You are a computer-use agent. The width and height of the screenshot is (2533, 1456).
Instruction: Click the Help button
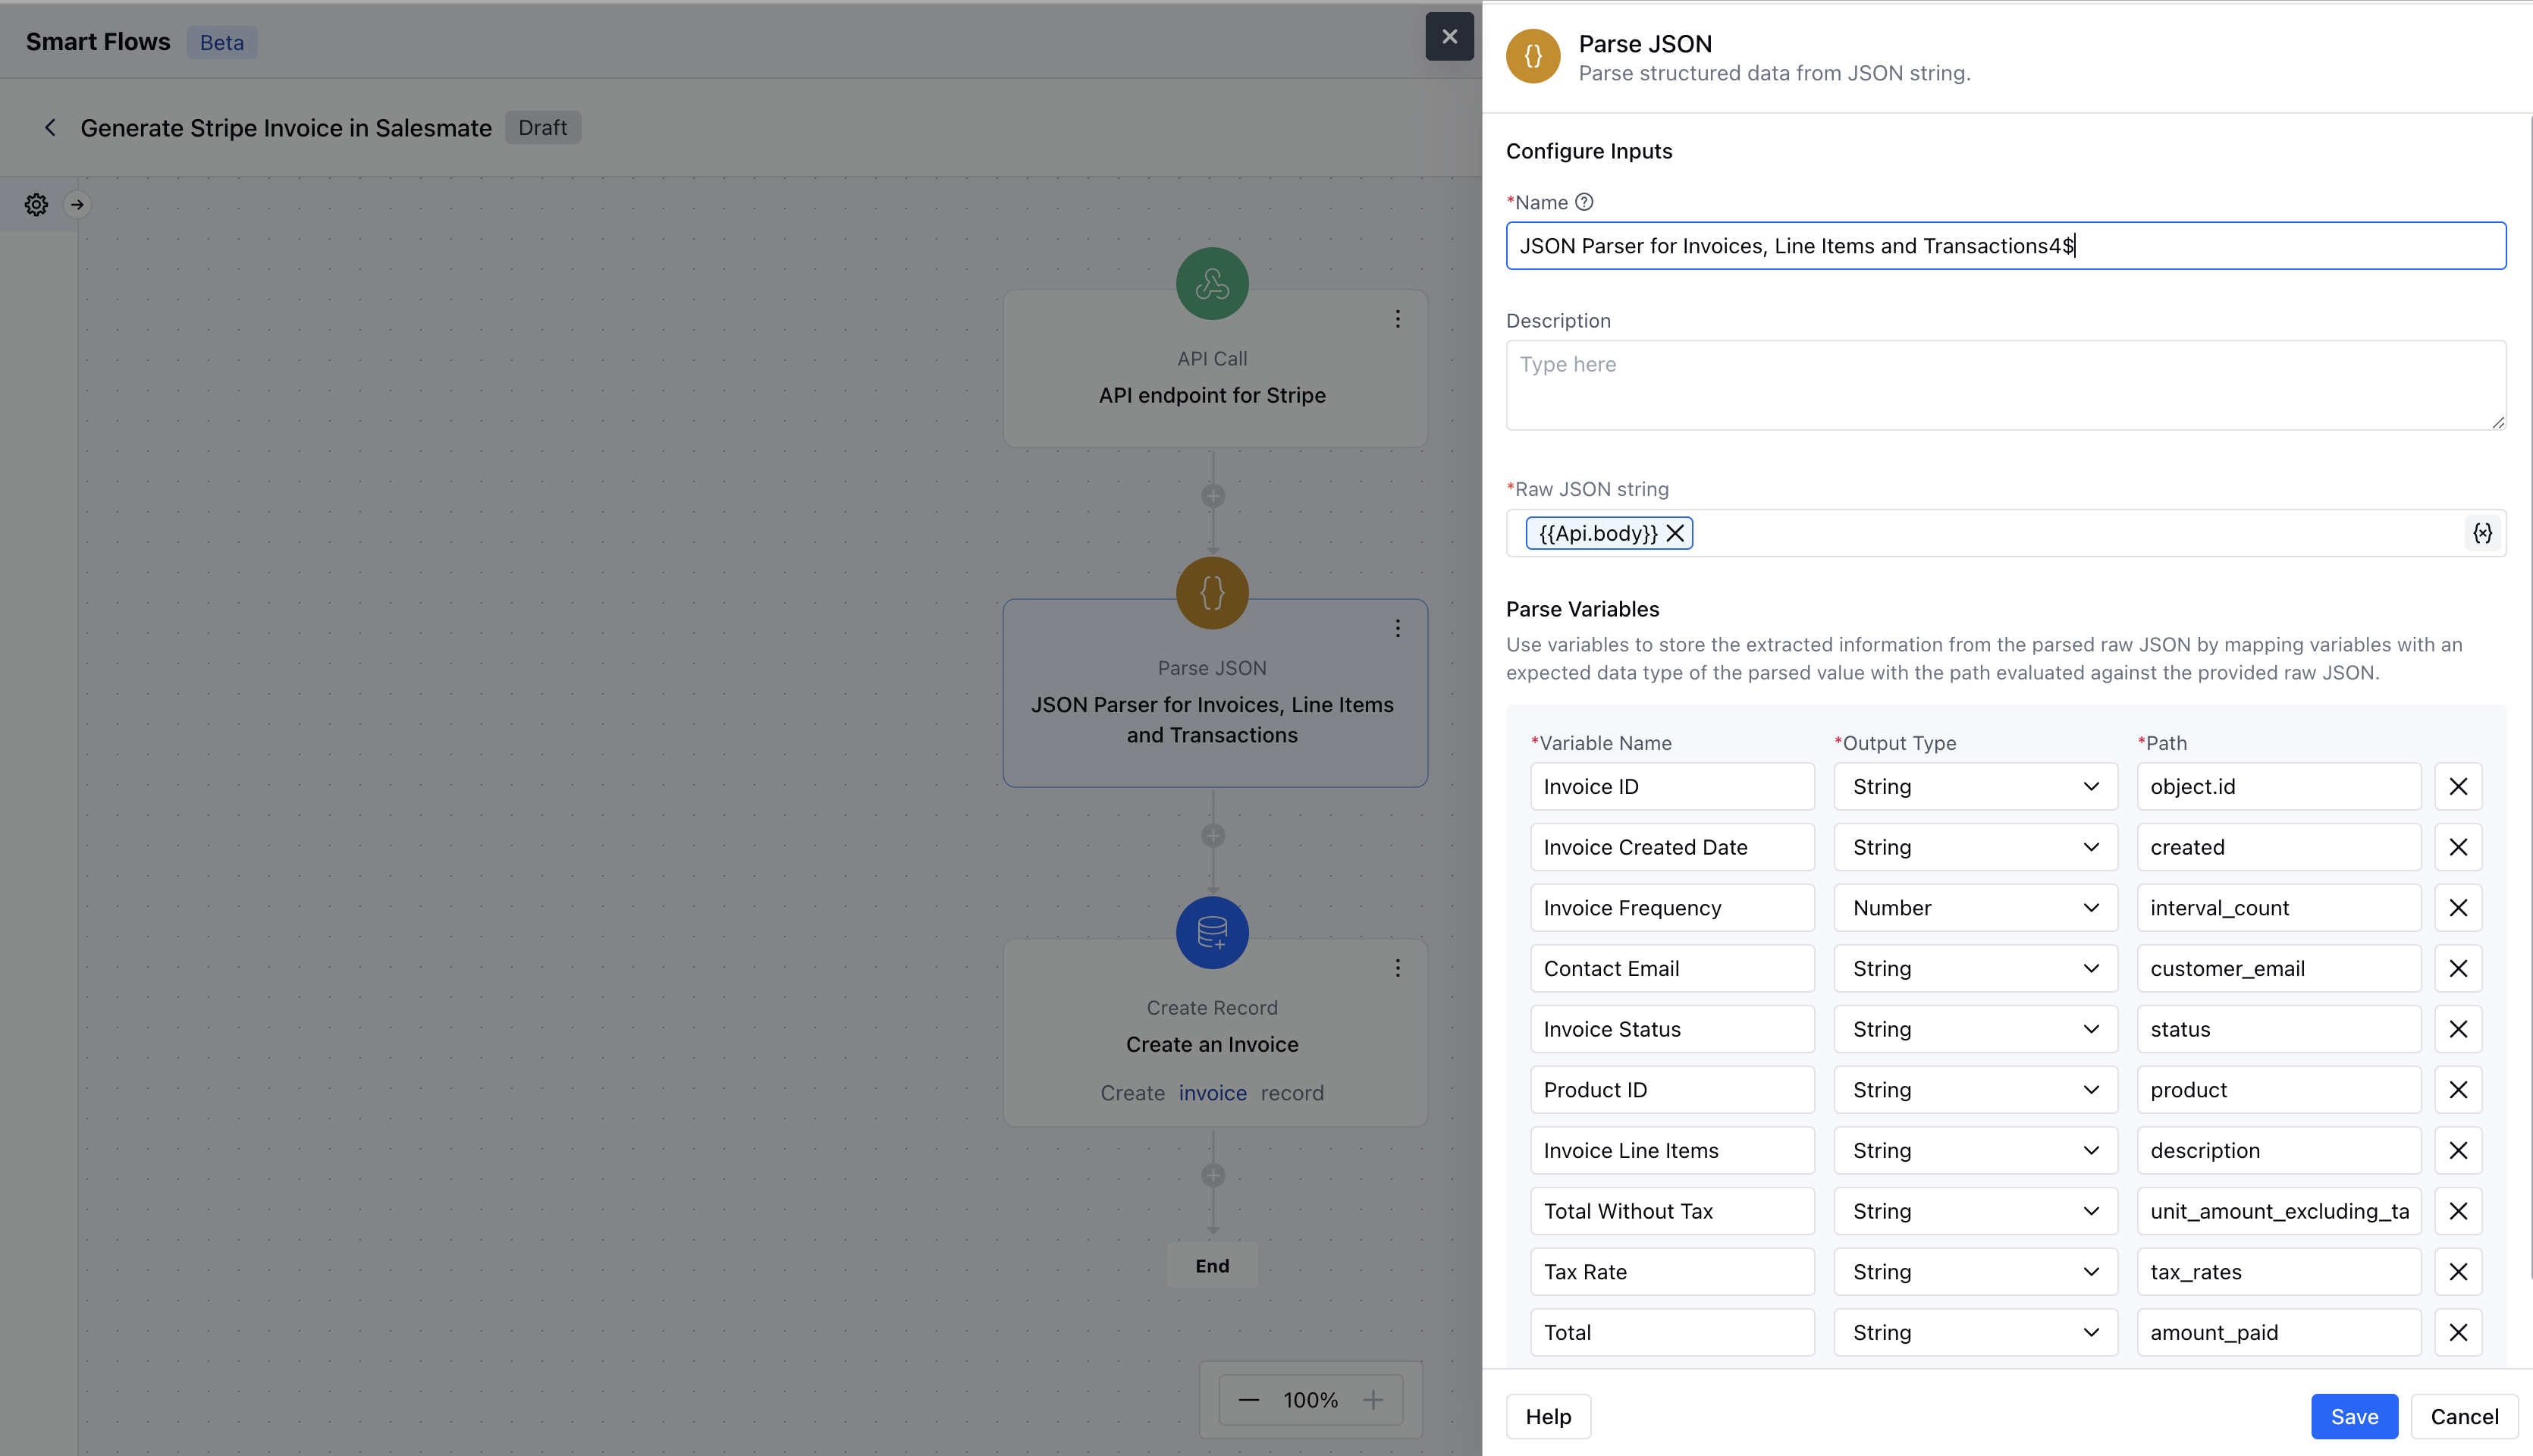coord(1547,1417)
